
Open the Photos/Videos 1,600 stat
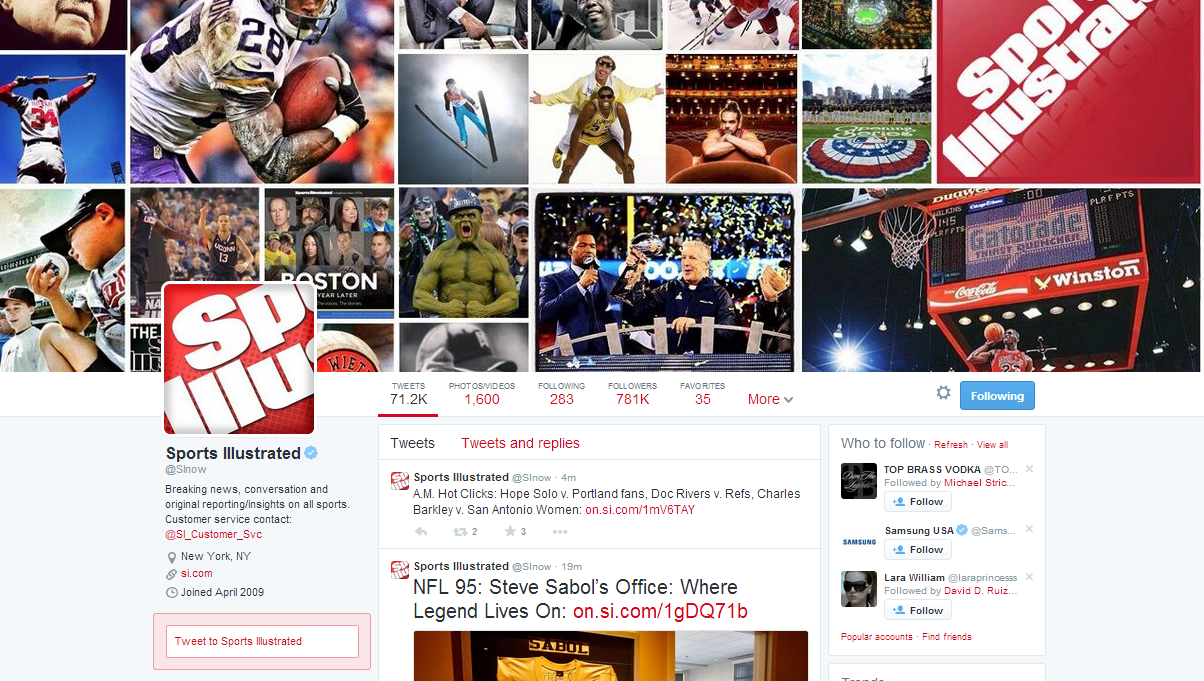(x=482, y=394)
